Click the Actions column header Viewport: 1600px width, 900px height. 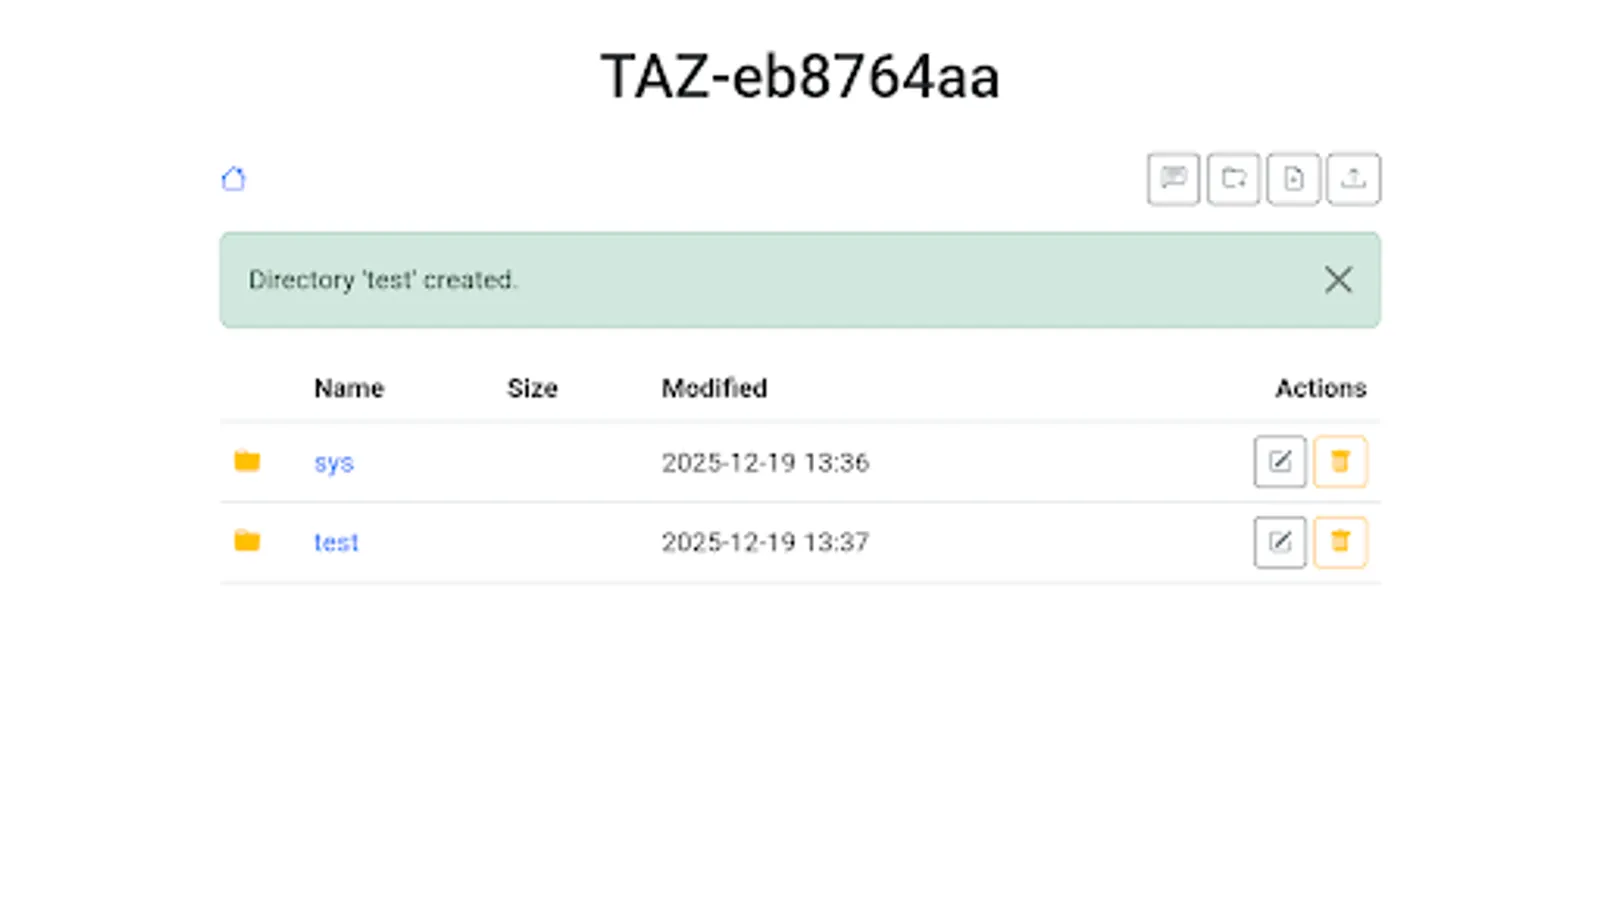click(x=1321, y=388)
